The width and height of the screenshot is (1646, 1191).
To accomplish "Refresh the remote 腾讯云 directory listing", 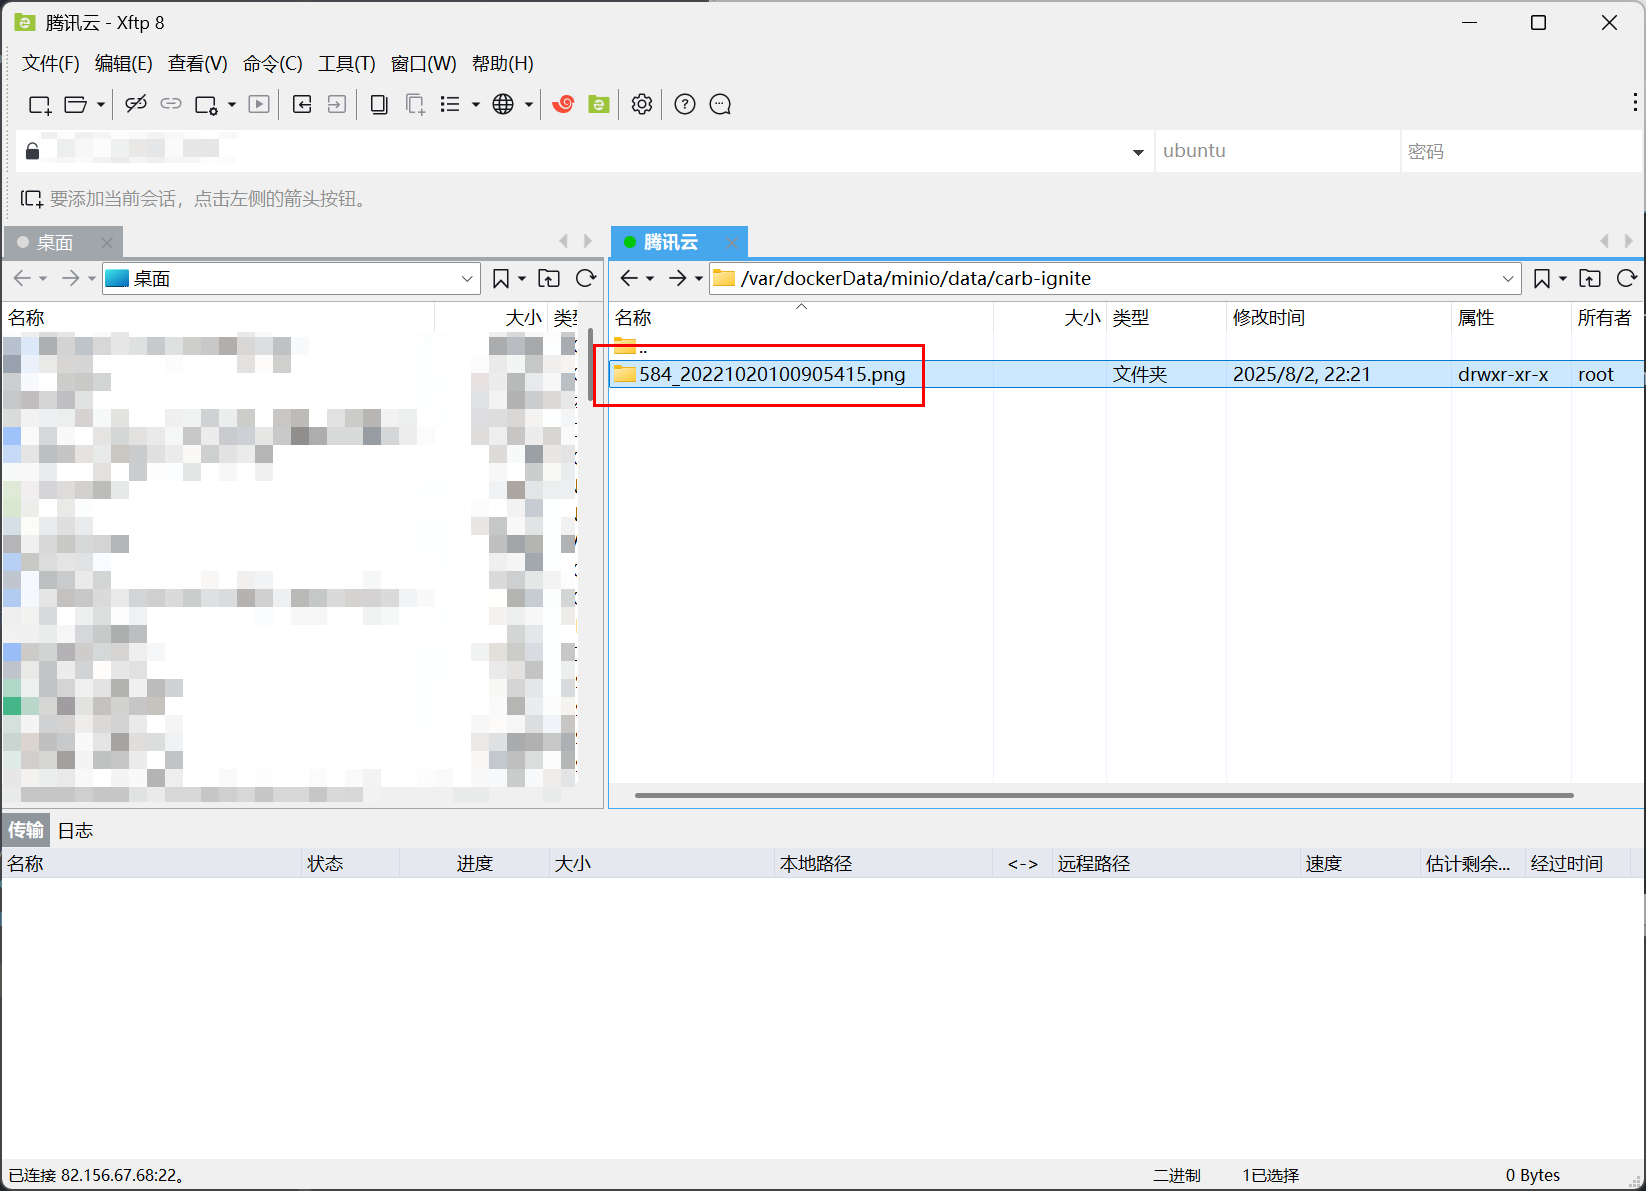I will [1627, 279].
